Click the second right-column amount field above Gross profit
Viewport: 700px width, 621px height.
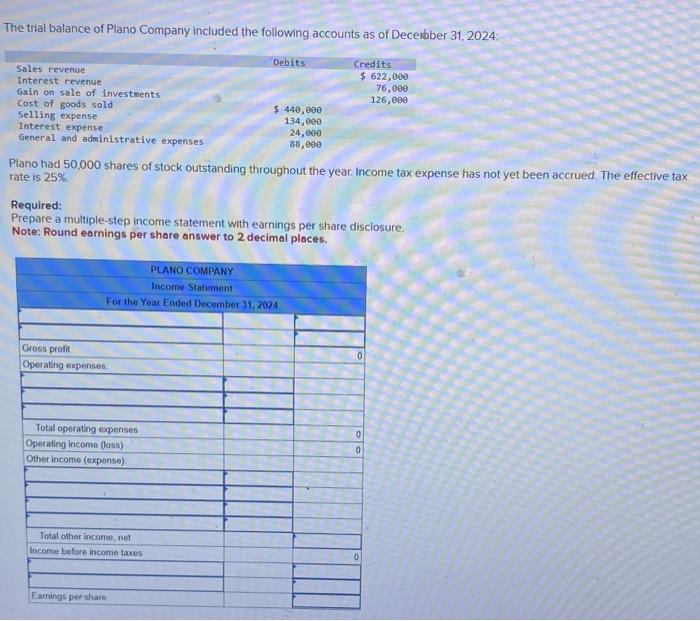(x=329, y=339)
